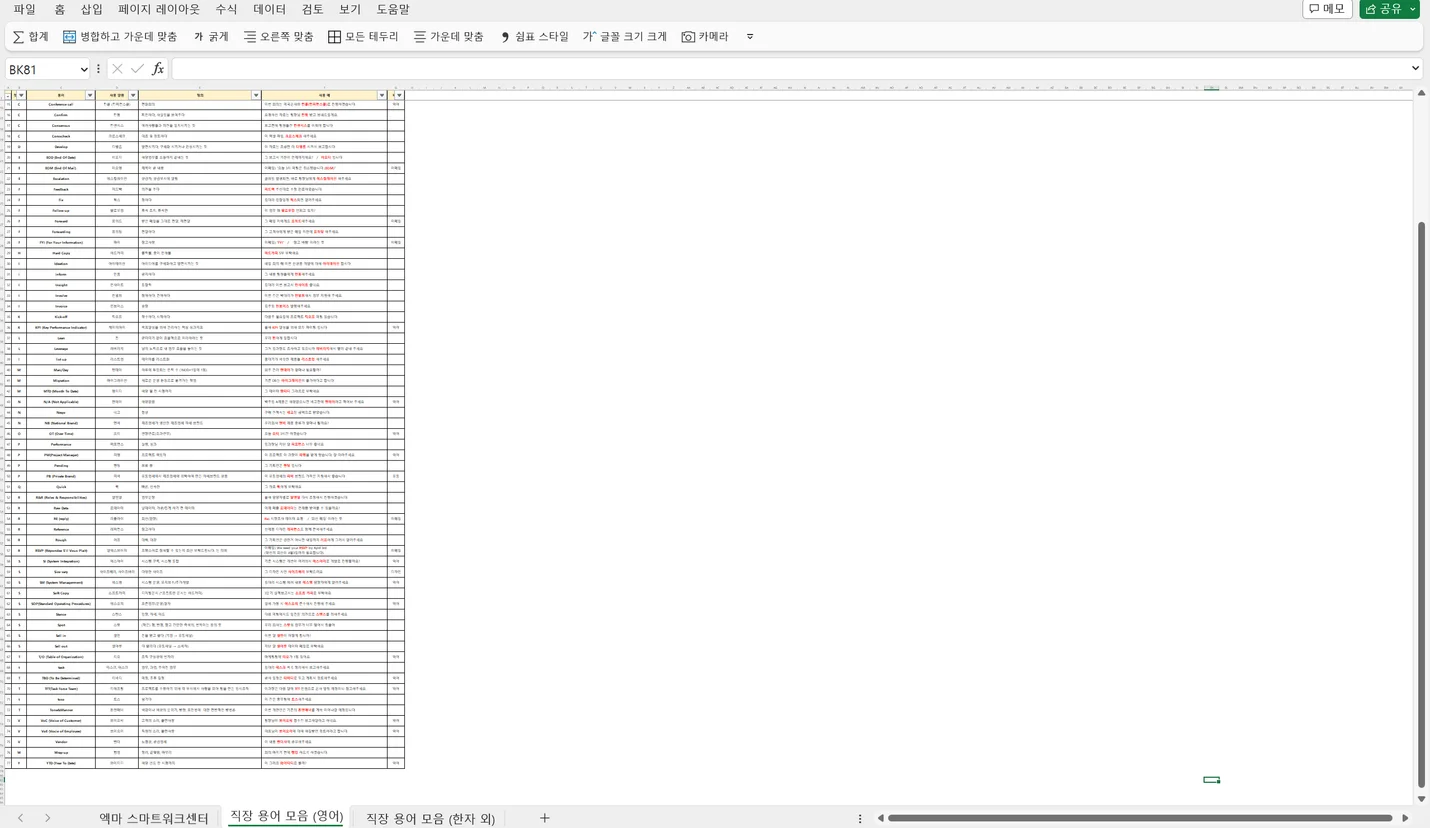This screenshot has height=828, width=1430.
Task: Open the 검토 ribbon tab
Action: click(x=313, y=9)
